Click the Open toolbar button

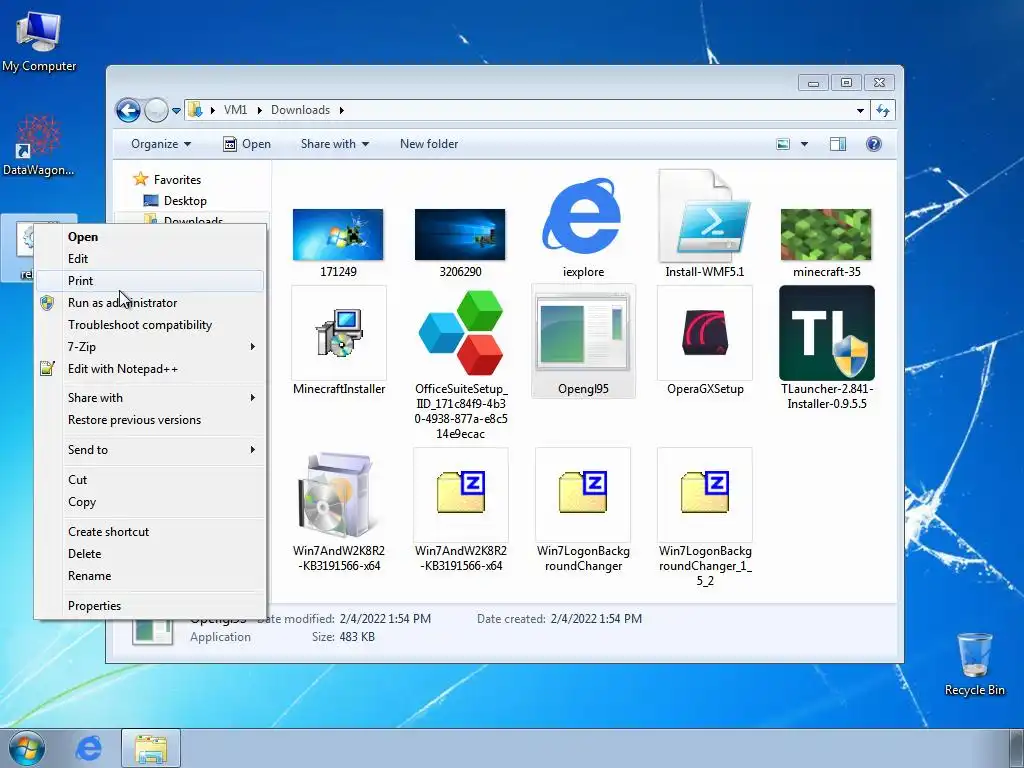tap(247, 144)
